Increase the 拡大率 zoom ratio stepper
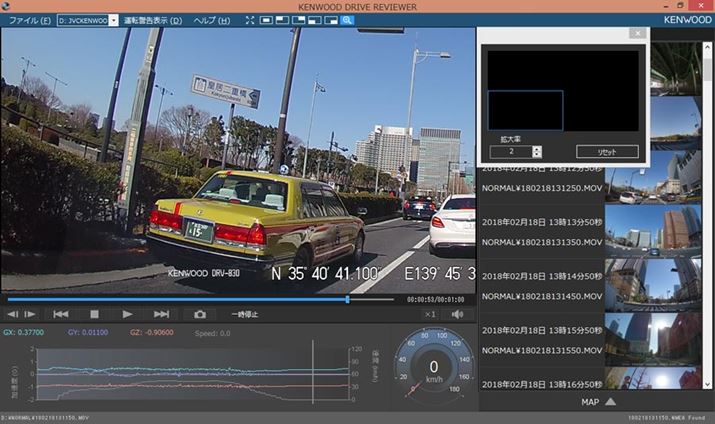 [537, 148]
